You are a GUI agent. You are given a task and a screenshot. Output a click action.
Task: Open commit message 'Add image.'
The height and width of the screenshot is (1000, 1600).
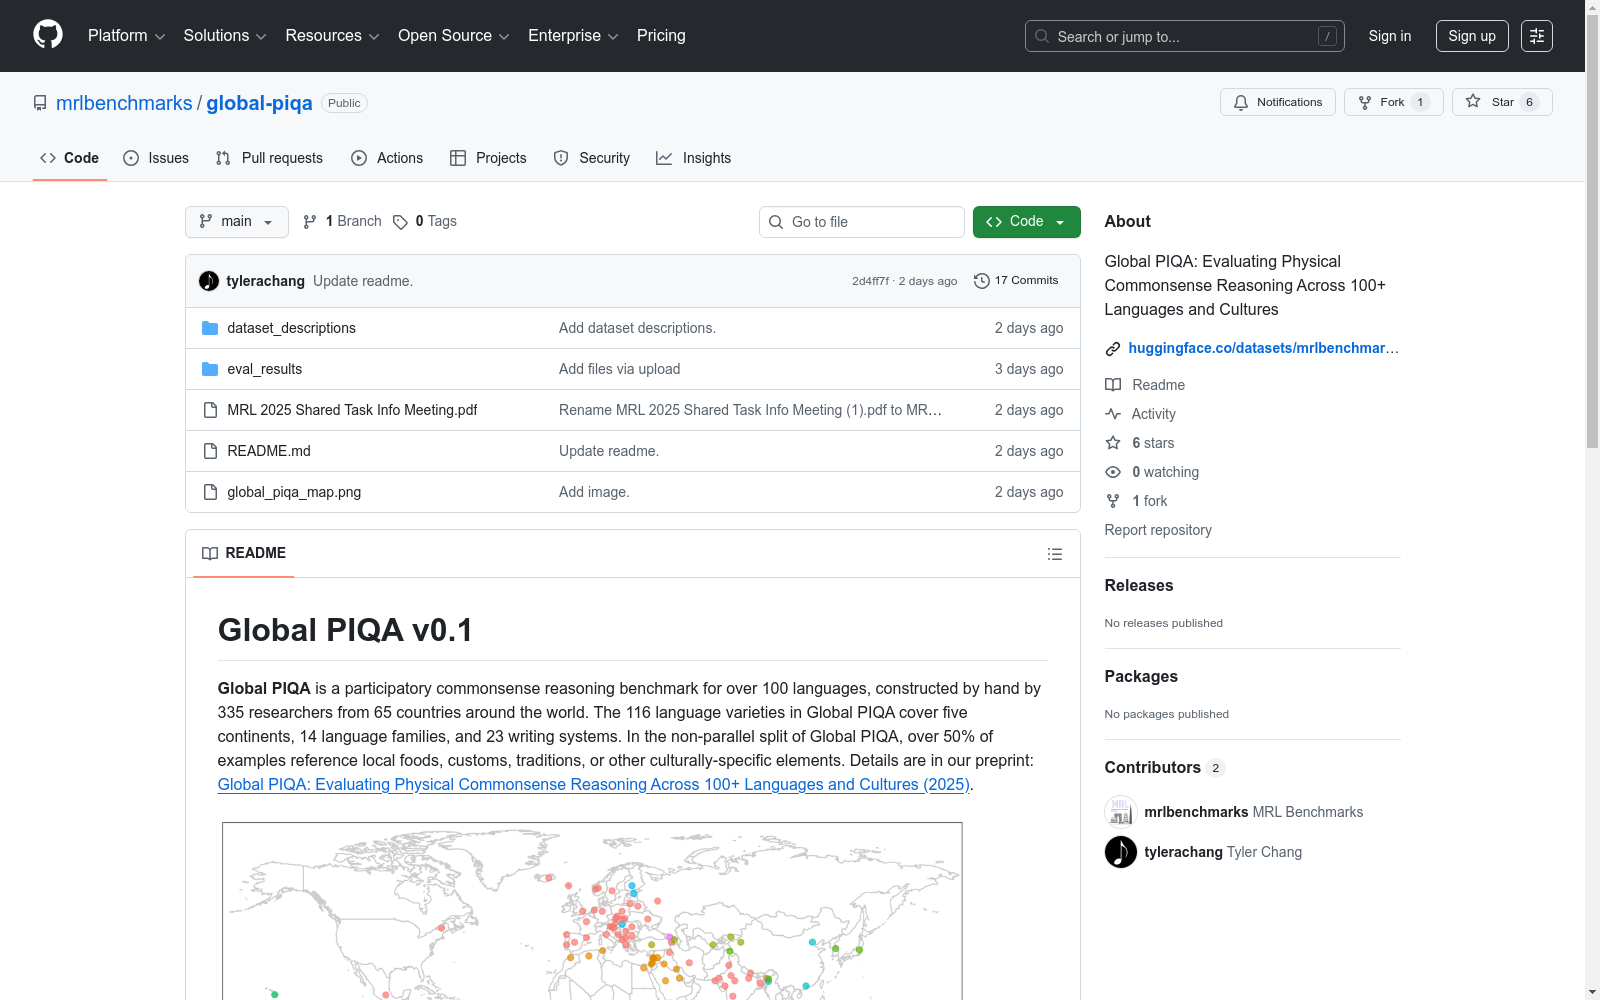point(594,492)
